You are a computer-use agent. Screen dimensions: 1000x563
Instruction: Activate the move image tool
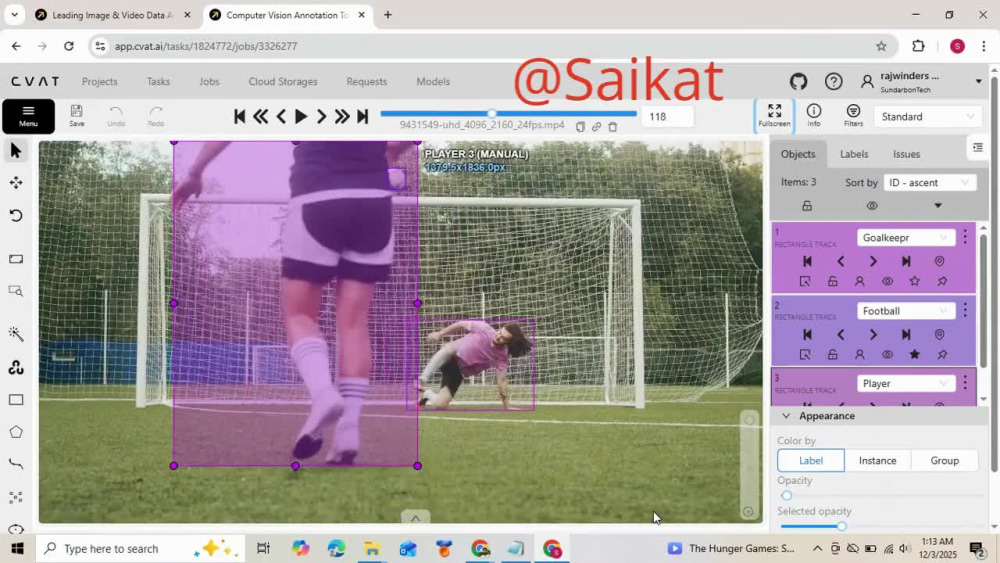16,183
